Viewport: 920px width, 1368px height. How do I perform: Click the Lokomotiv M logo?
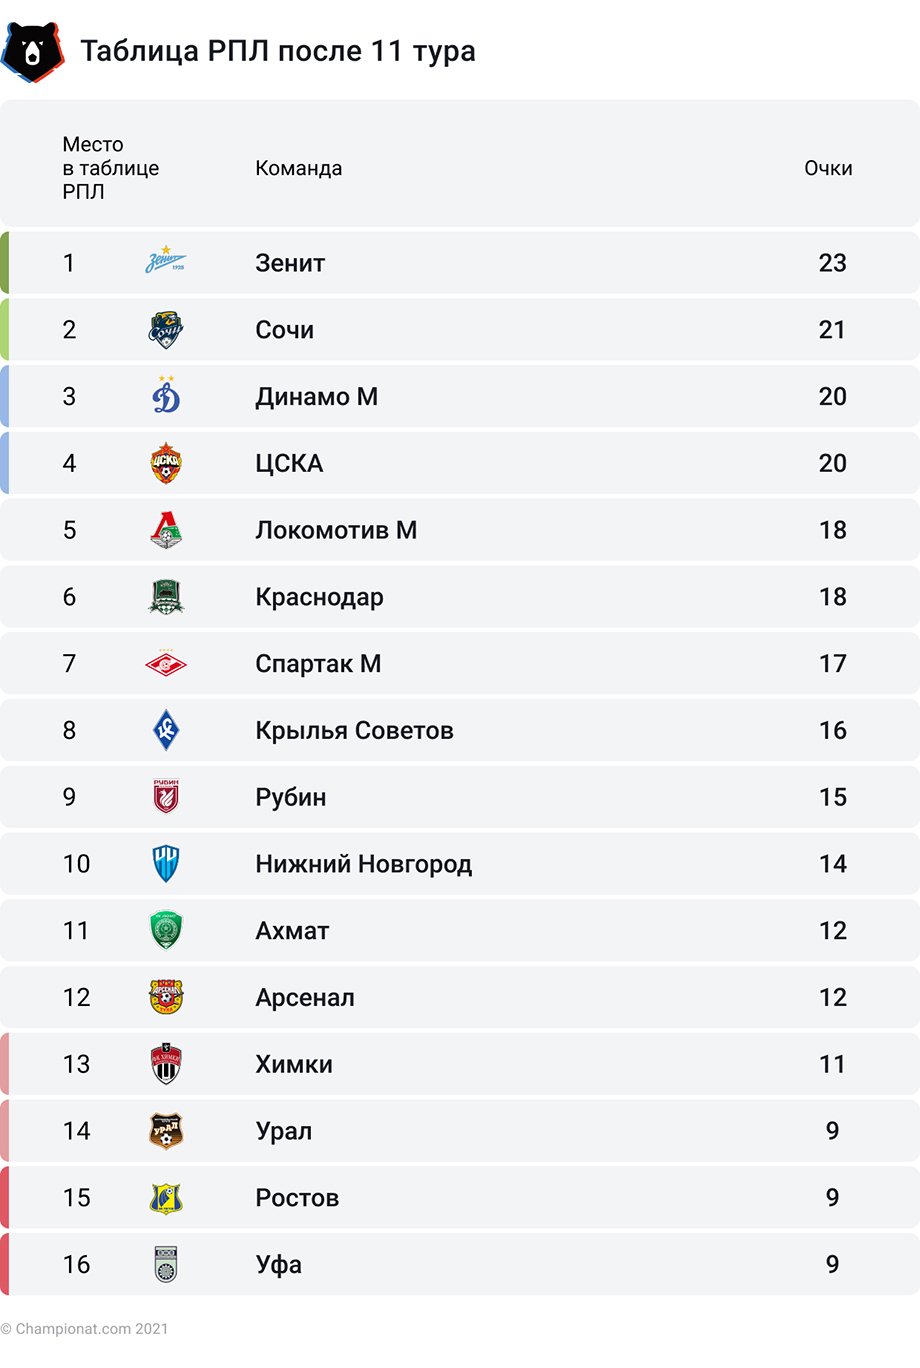coord(166,530)
